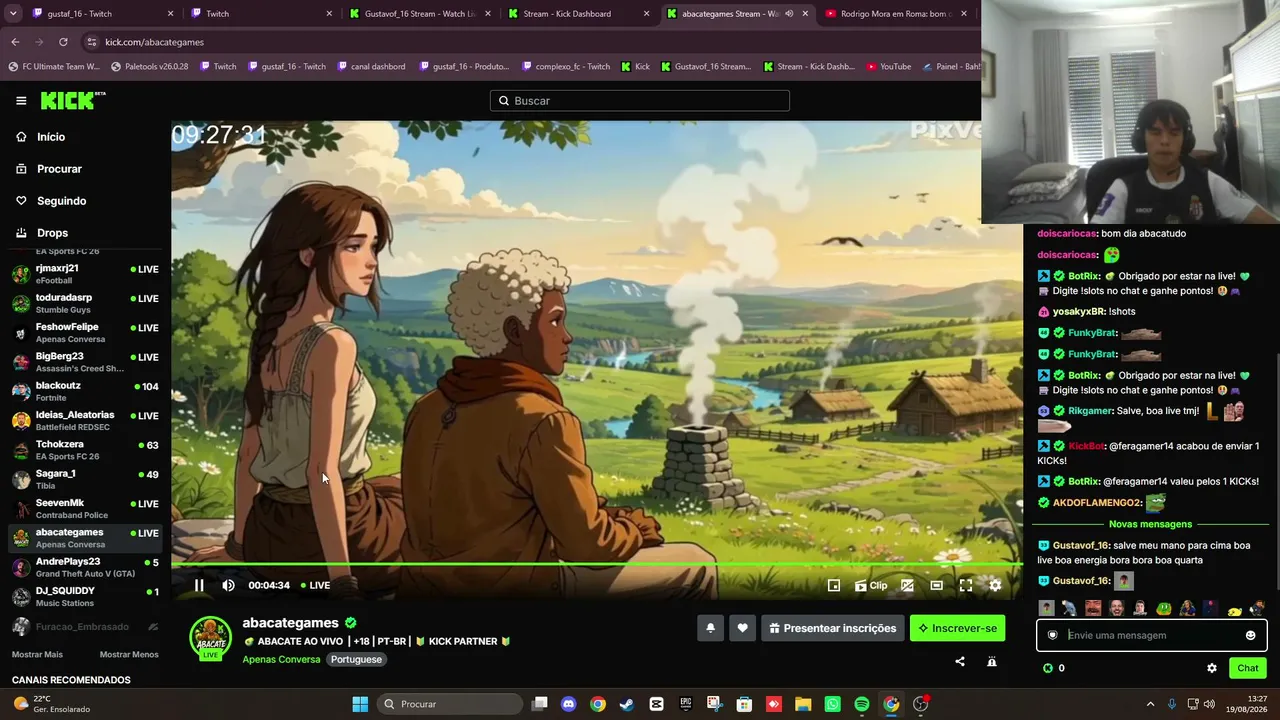
Task: Mute the stream volume
Action: (x=228, y=586)
